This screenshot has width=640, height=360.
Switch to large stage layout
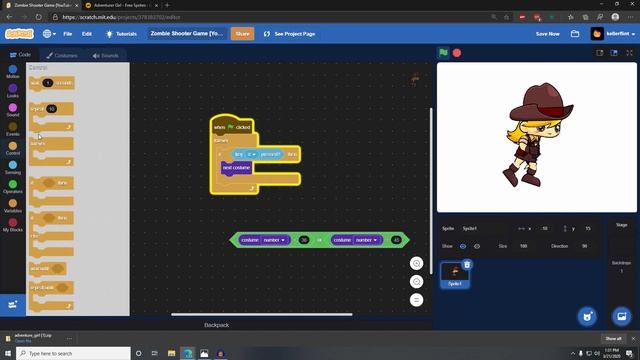point(614,53)
